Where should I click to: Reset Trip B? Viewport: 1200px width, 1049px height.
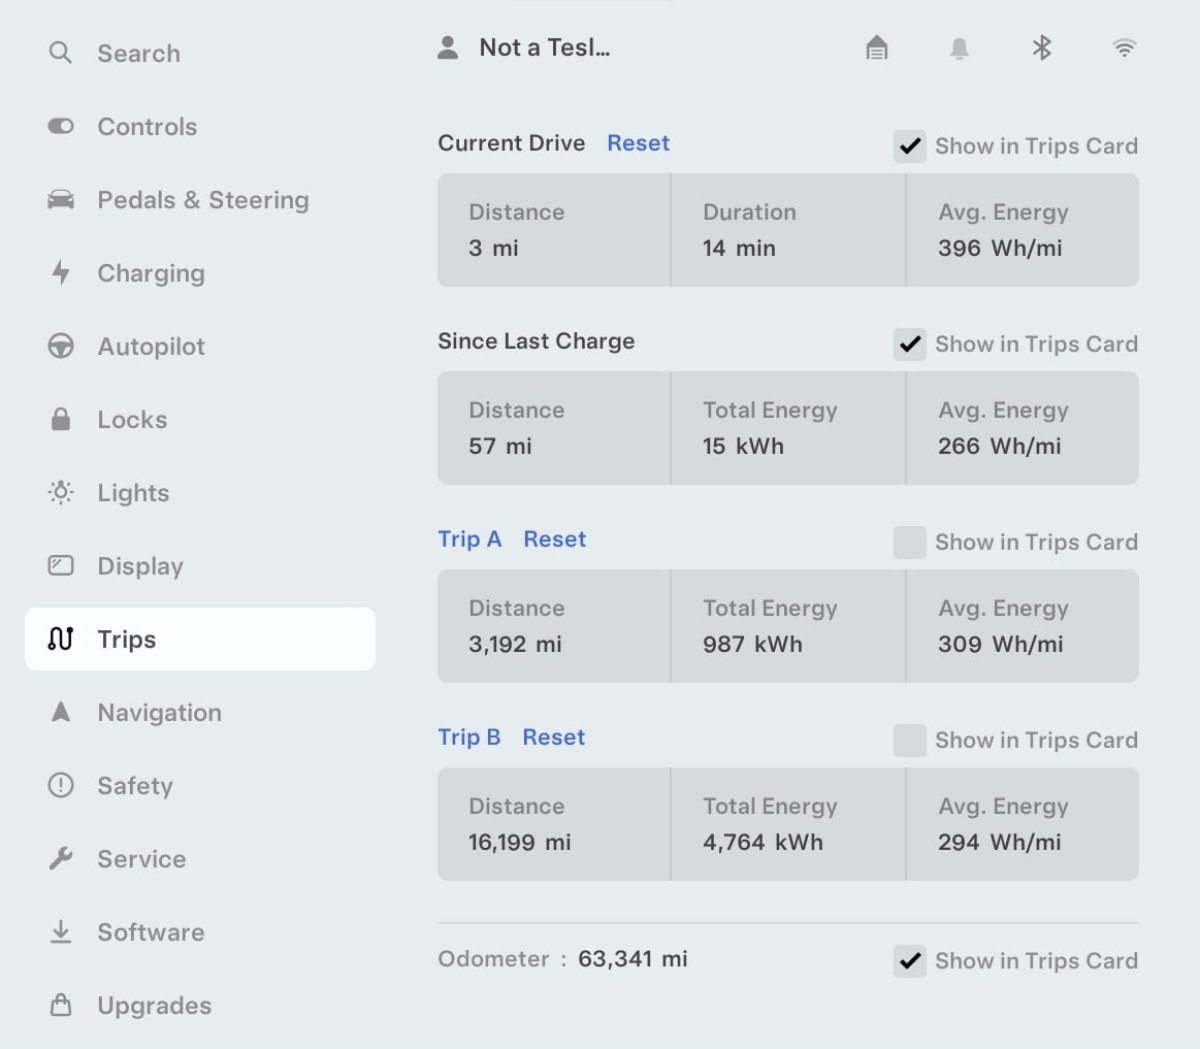(x=554, y=737)
